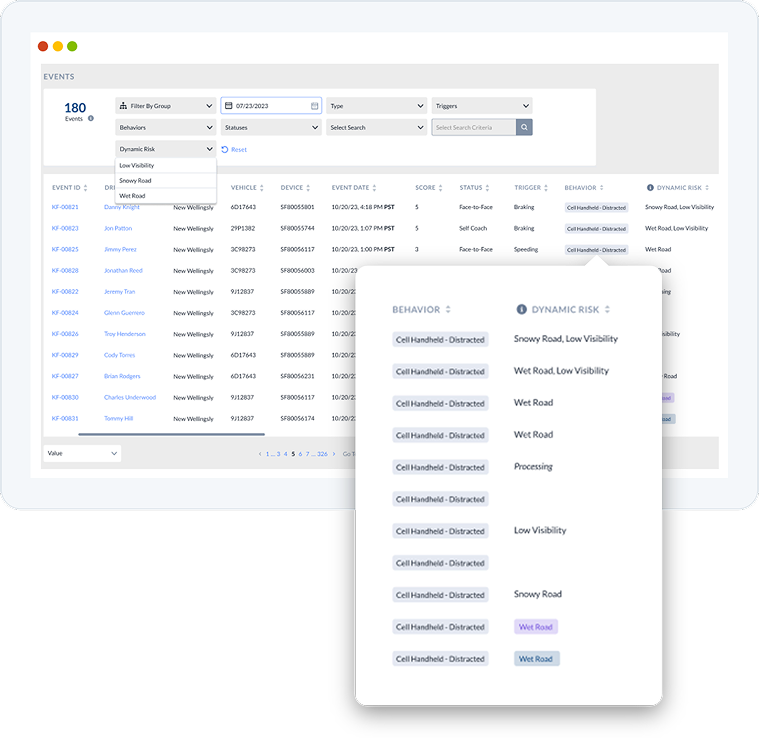This screenshot has height=739, width=759.
Task: Click Self Coach status cell
Action: point(473,228)
